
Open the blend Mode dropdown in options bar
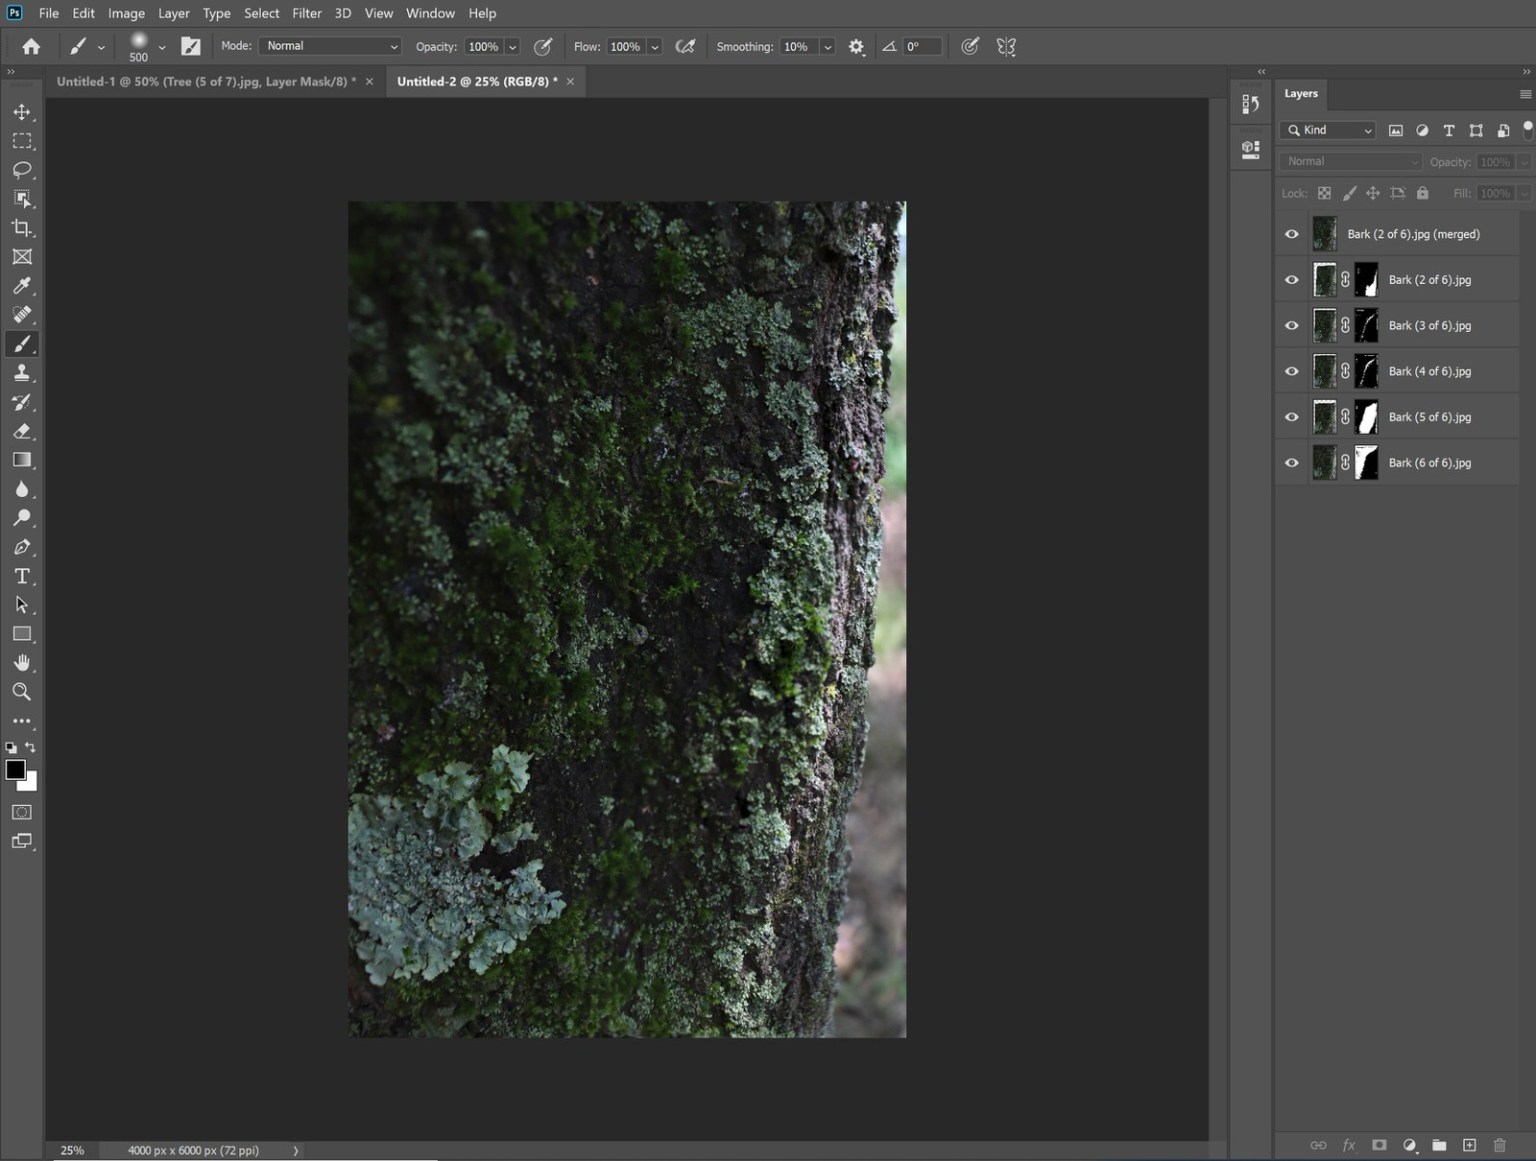tap(330, 46)
